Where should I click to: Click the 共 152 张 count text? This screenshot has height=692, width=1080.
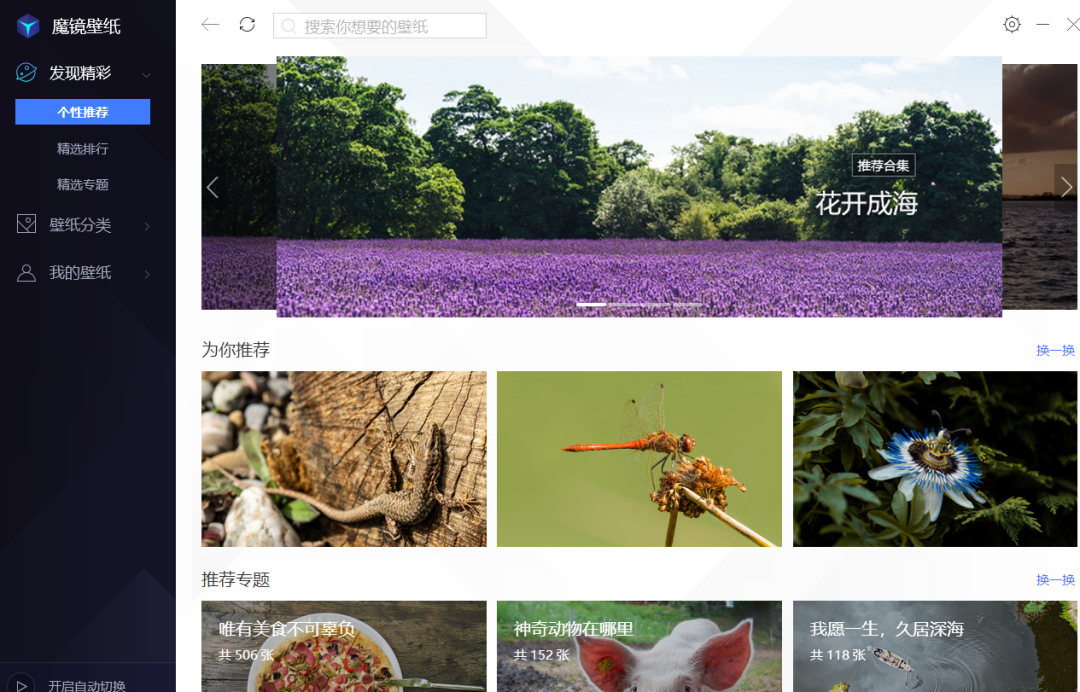541,655
